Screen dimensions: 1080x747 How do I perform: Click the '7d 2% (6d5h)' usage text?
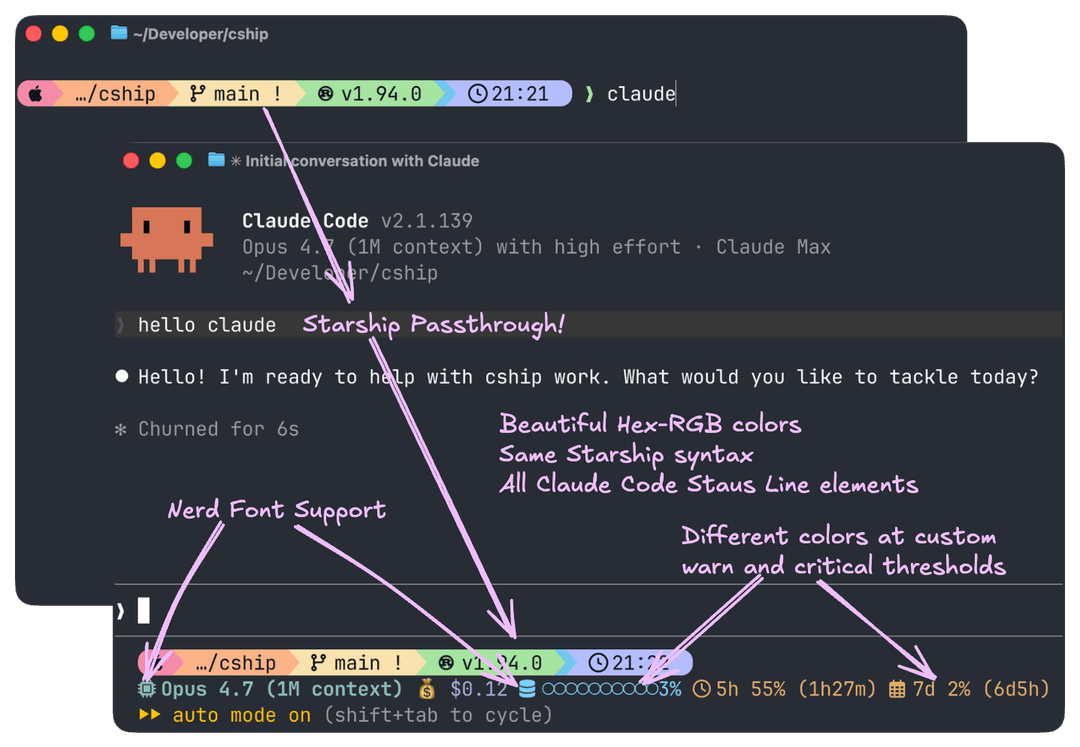pyautogui.click(x=981, y=688)
